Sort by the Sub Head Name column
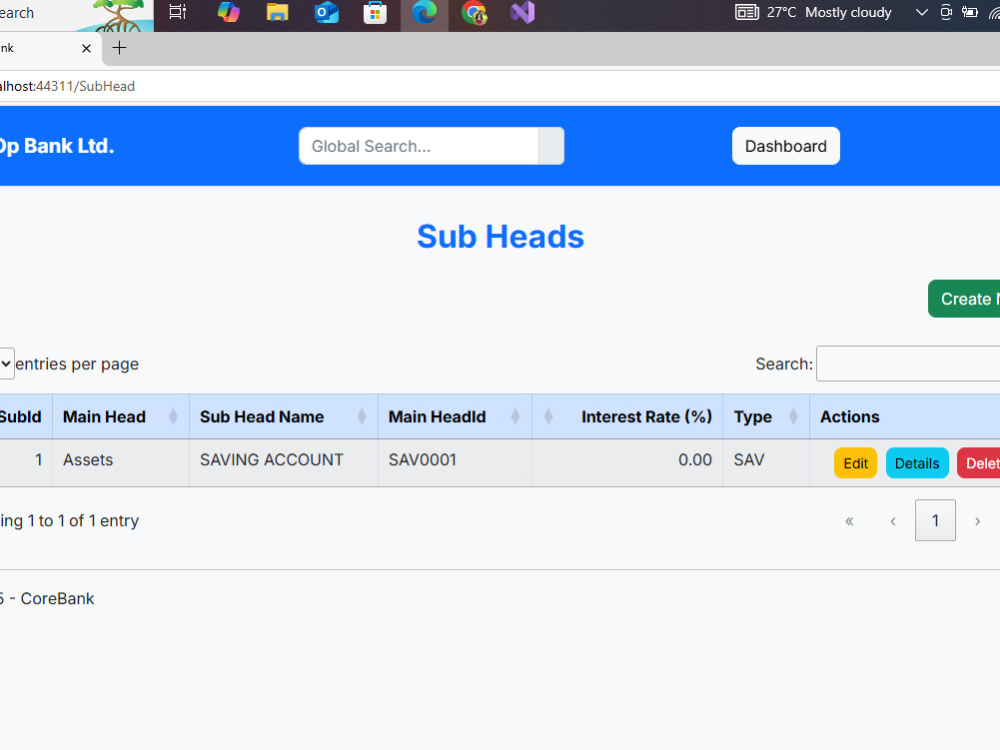The image size is (1000, 750). tap(283, 416)
